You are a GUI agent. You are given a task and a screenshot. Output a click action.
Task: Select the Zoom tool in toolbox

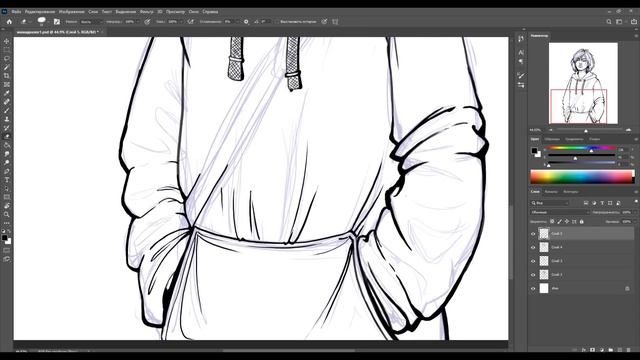7,214
